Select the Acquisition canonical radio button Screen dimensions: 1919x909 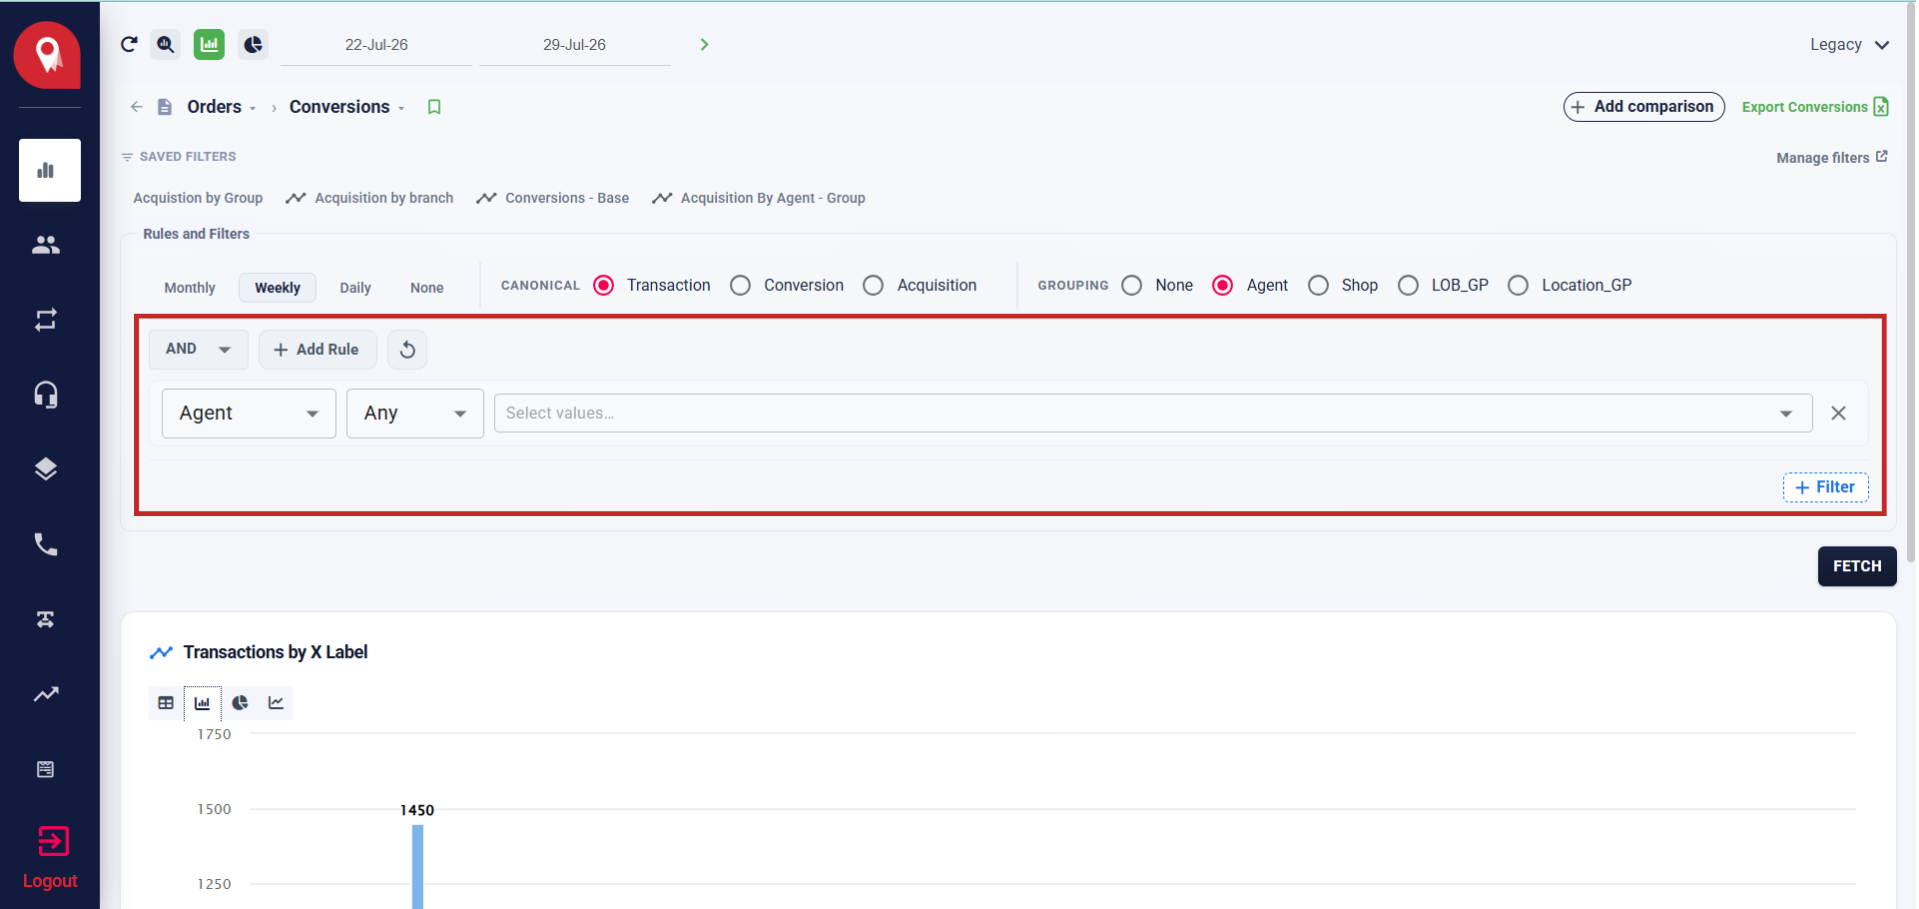click(873, 285)
